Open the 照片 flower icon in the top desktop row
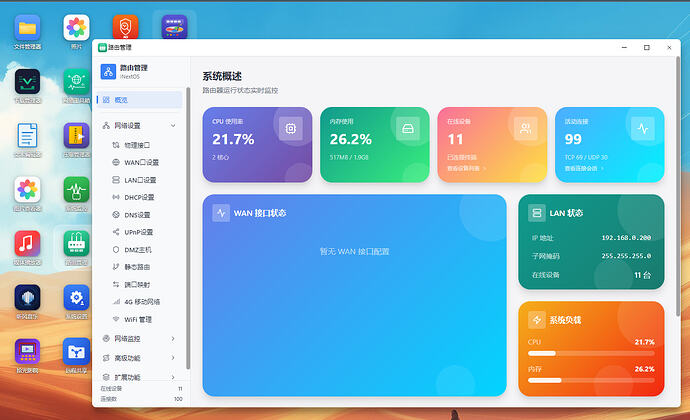690x420 pixels. 76,27
